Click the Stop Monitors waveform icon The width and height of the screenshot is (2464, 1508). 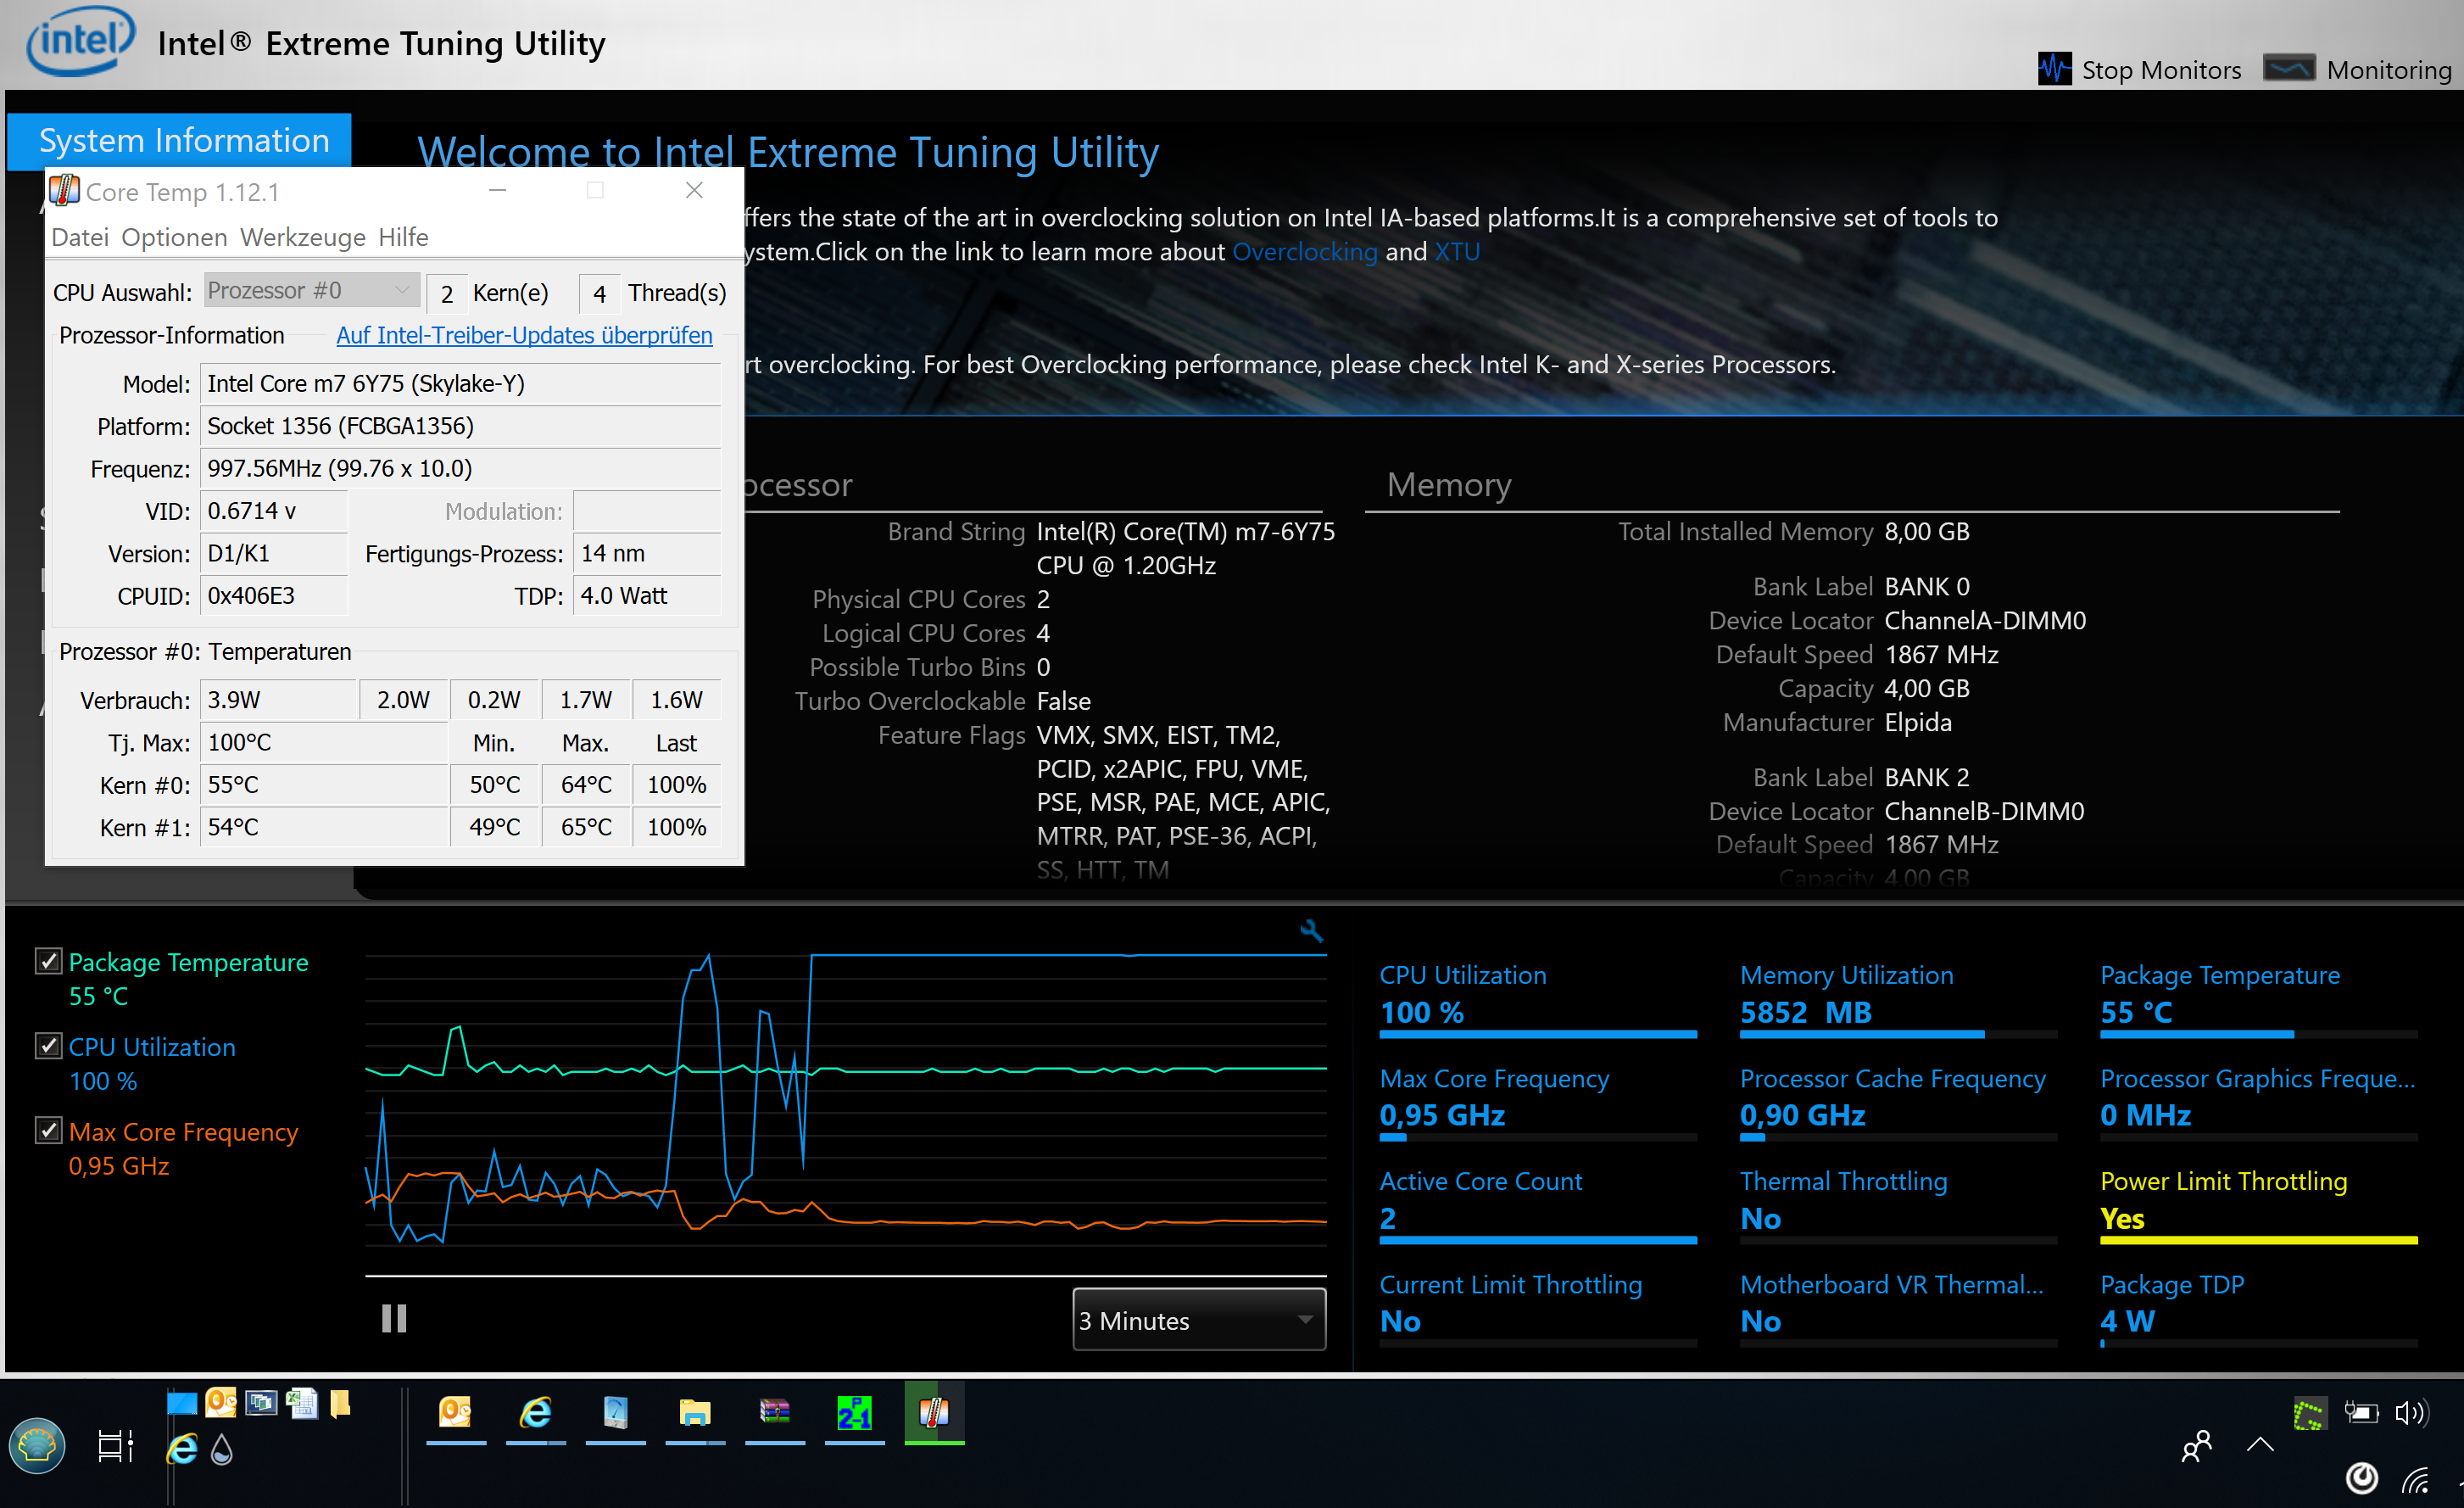coord(2054,69)
